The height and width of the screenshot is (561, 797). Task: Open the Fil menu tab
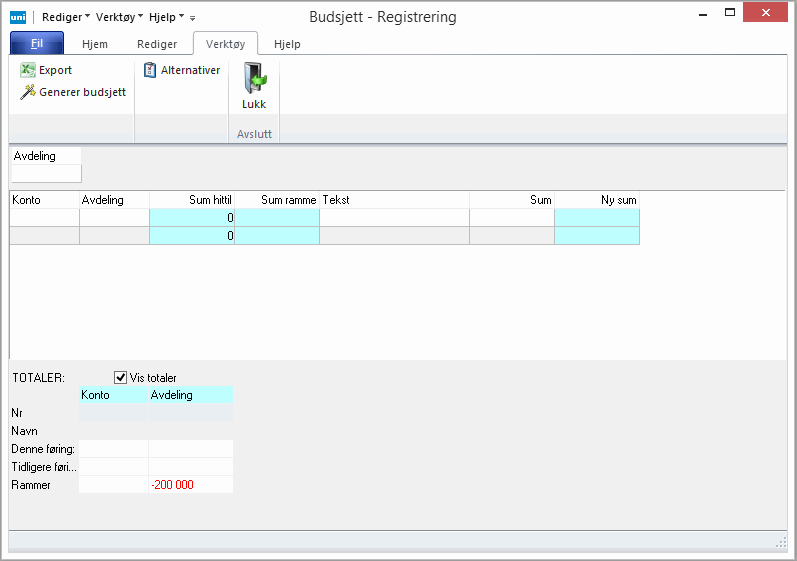[37, 44]
